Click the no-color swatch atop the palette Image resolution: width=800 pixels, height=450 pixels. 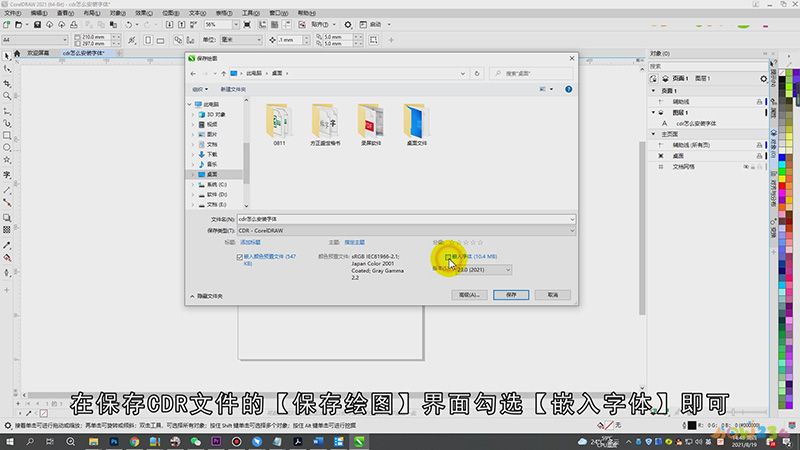point(782,73)
